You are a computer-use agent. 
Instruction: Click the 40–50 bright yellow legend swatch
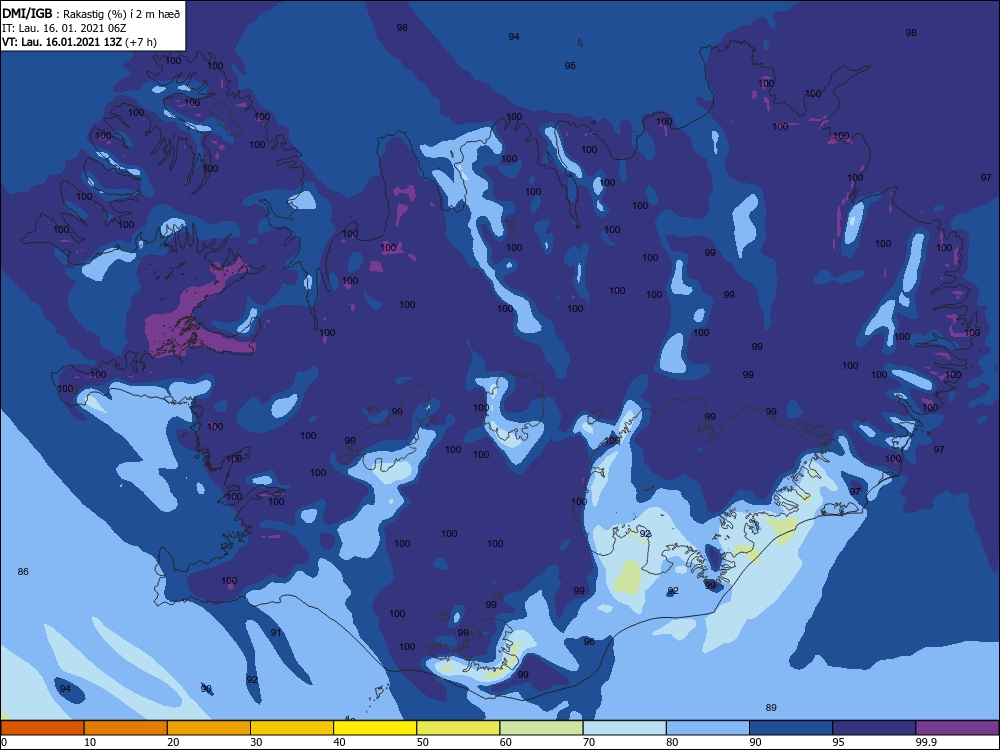[375, 728]
